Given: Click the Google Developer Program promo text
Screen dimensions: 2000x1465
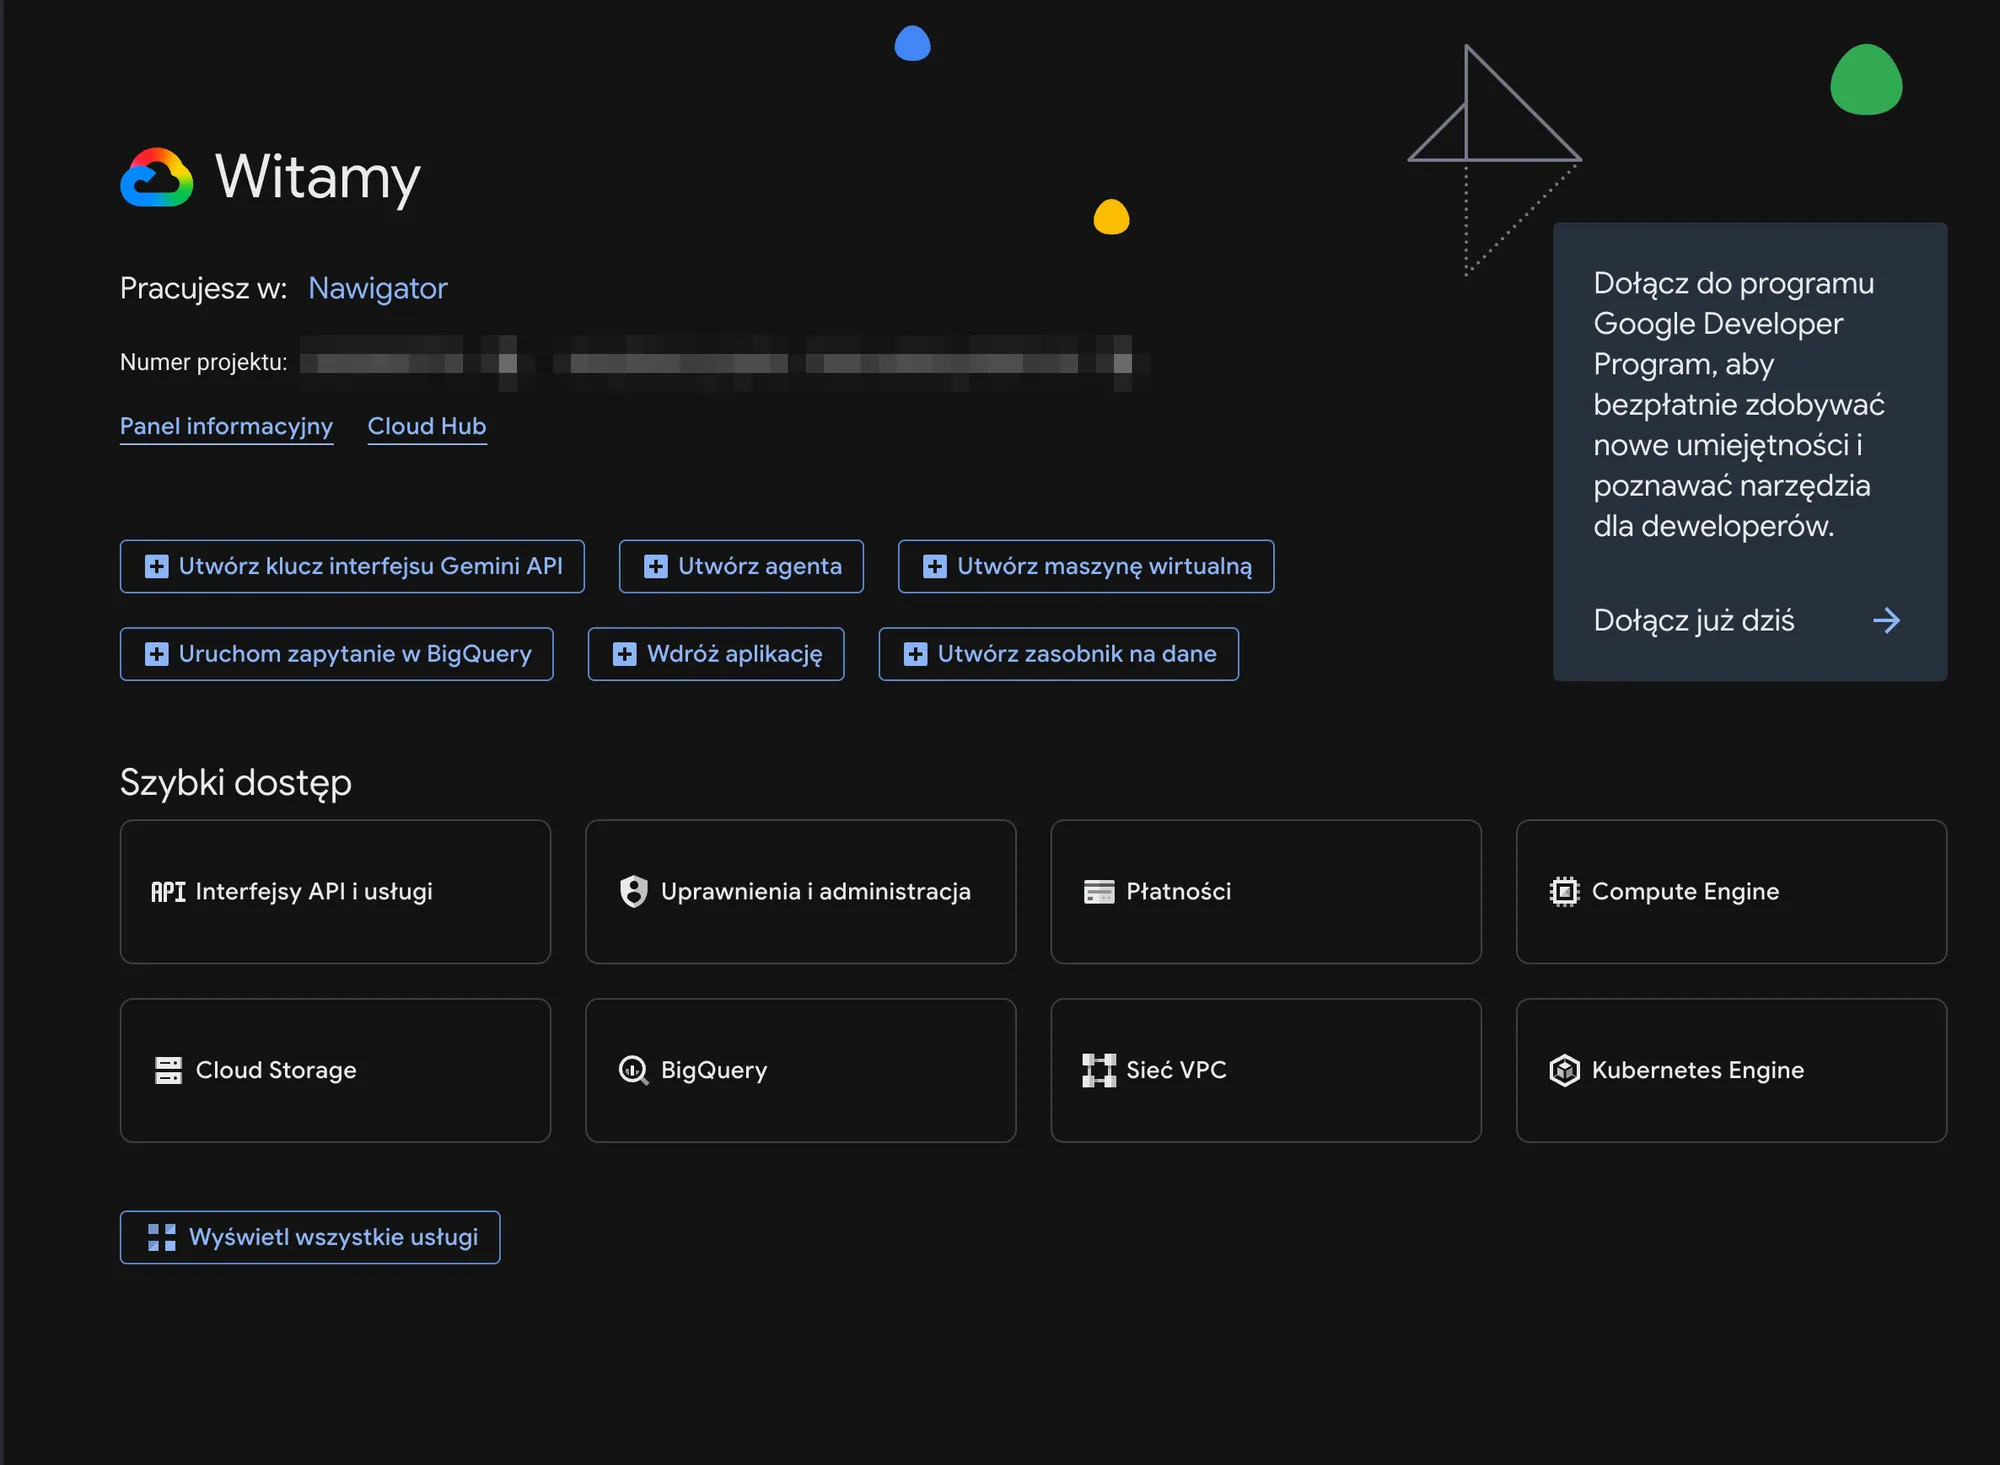Looking at the screenshot, I should coord(1739,405).
